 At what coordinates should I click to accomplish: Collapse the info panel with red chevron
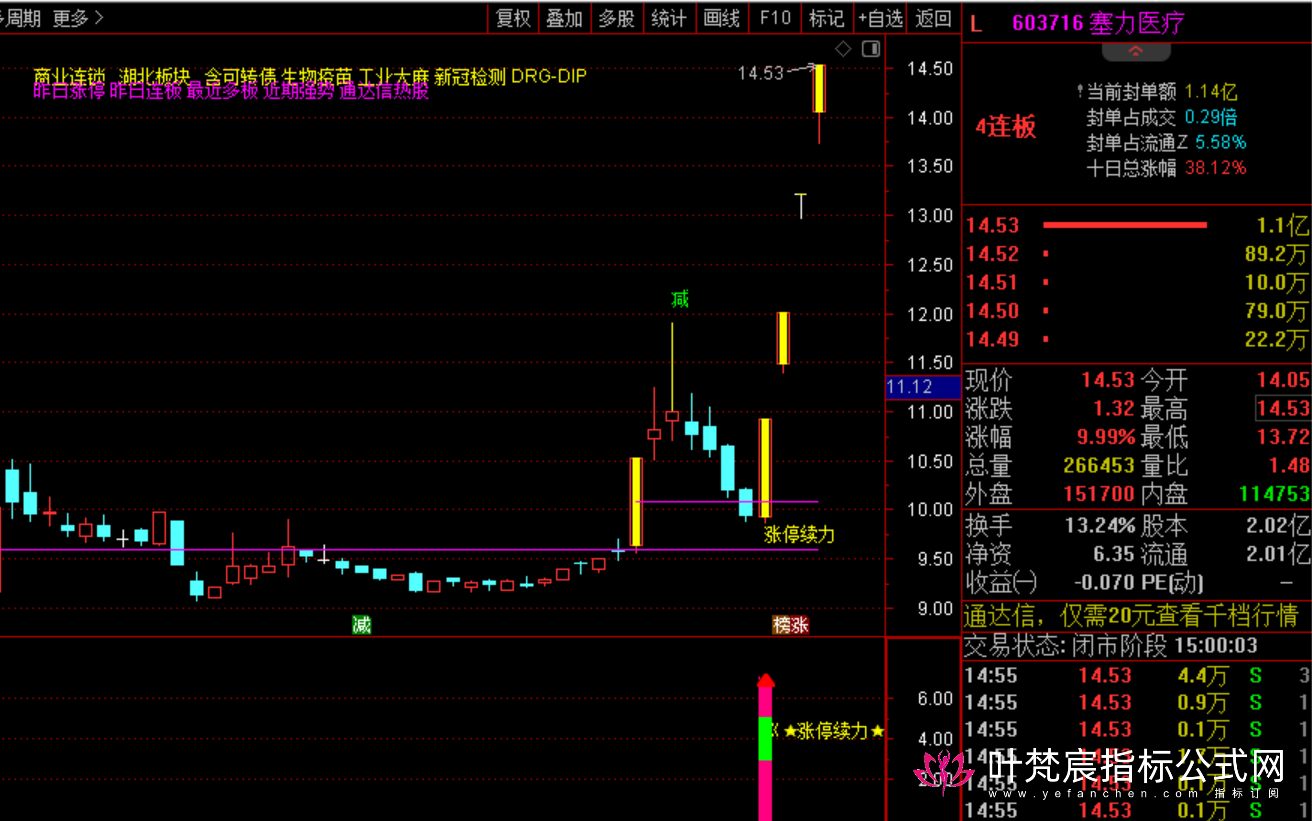(1136, 51)
